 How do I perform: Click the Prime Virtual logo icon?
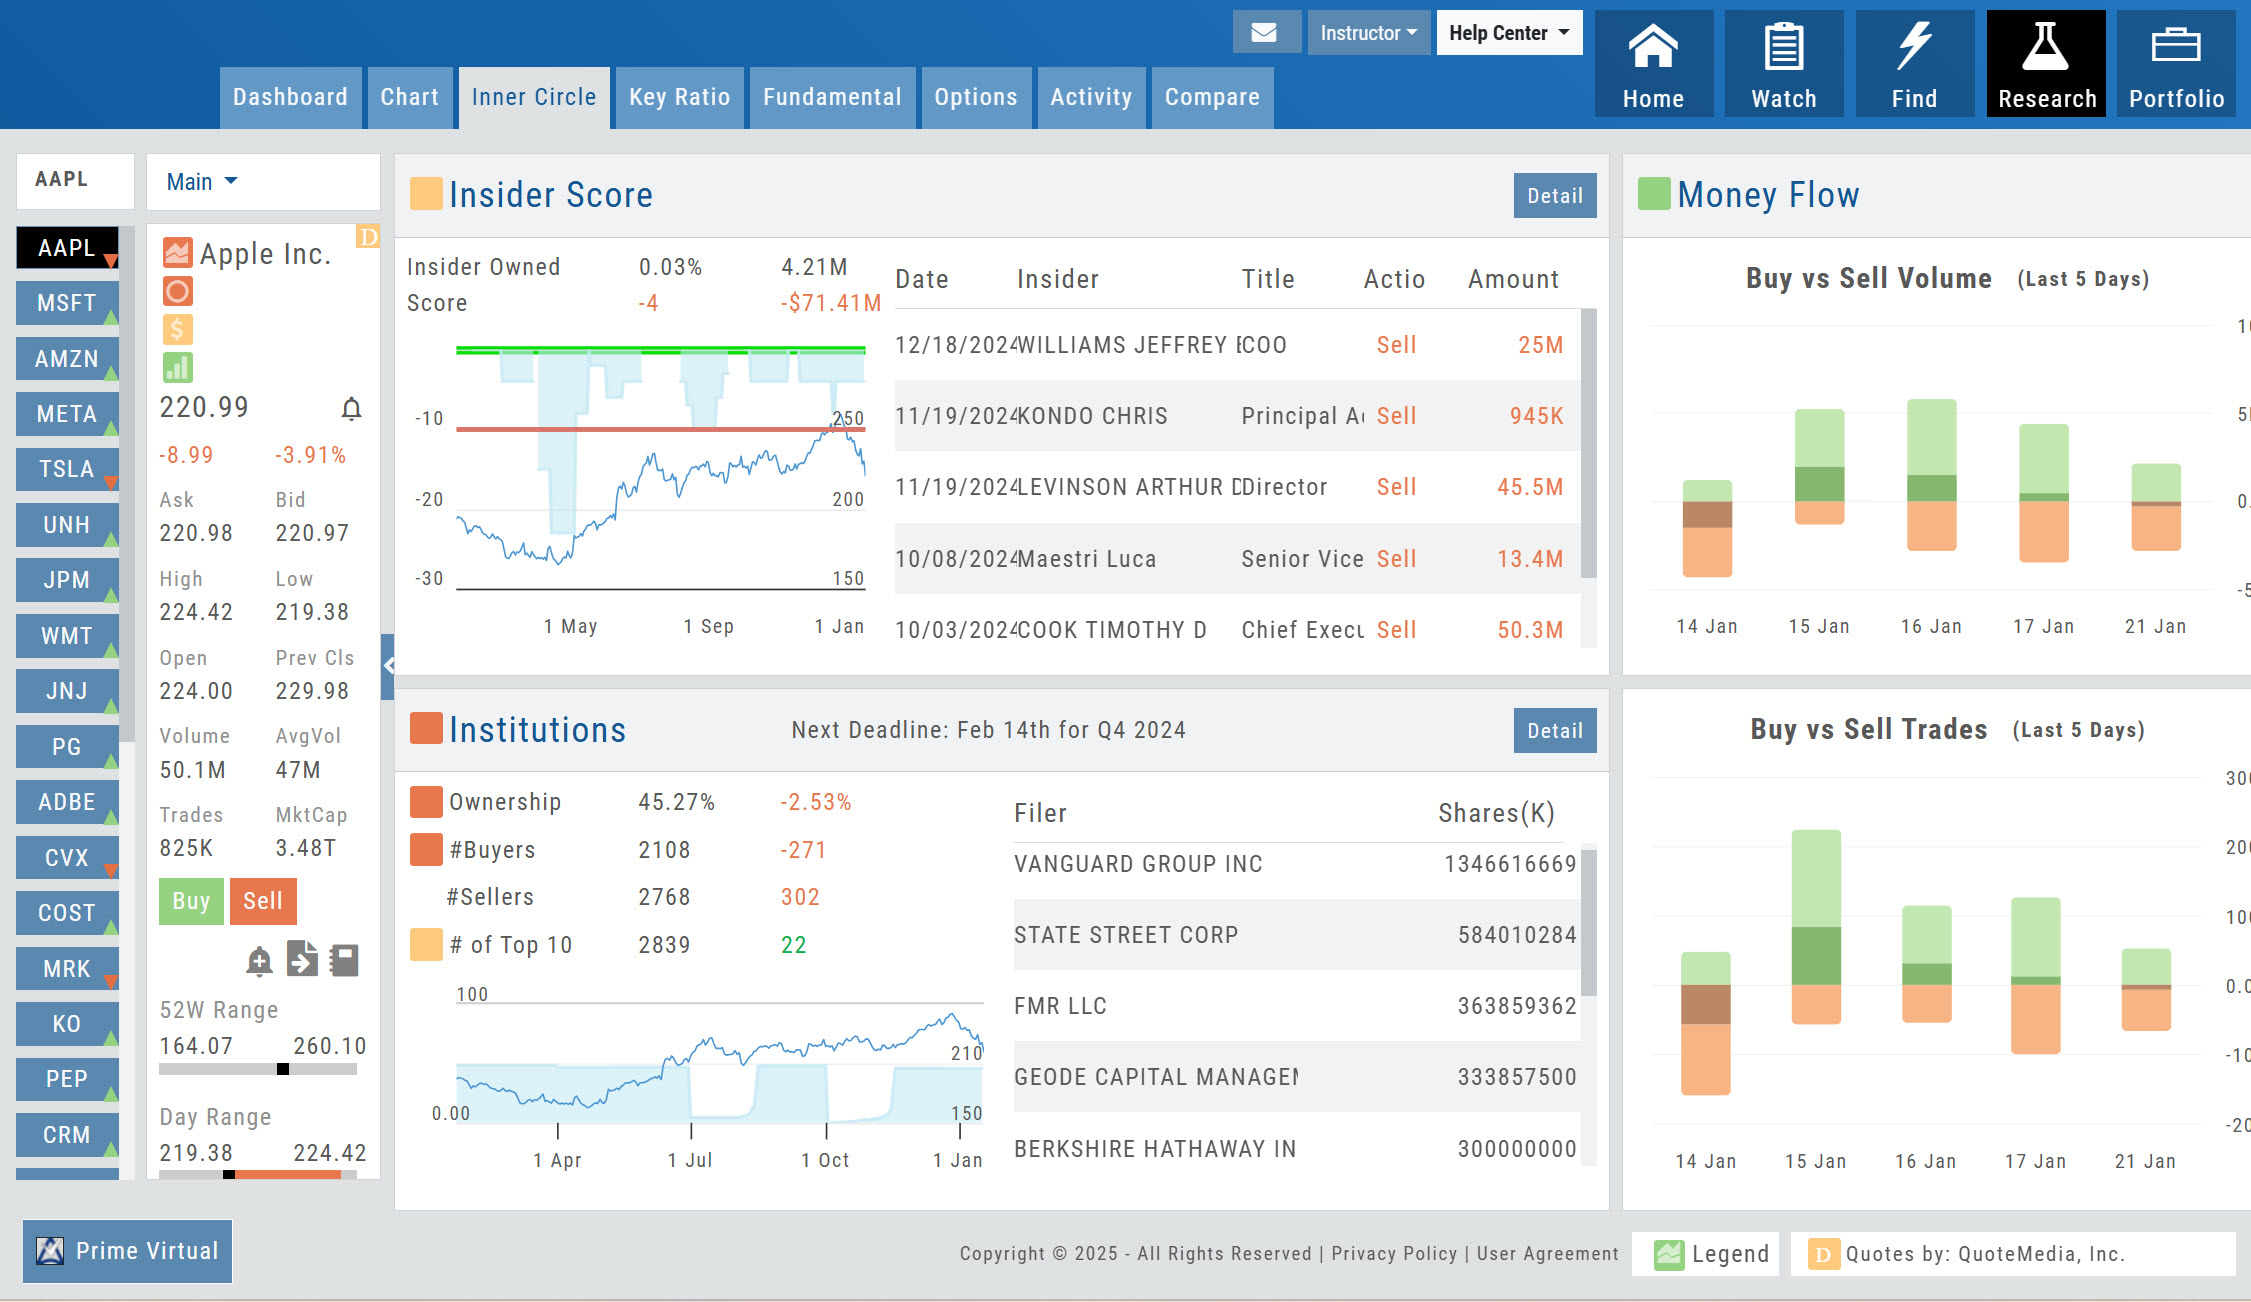coord(50,1251)
